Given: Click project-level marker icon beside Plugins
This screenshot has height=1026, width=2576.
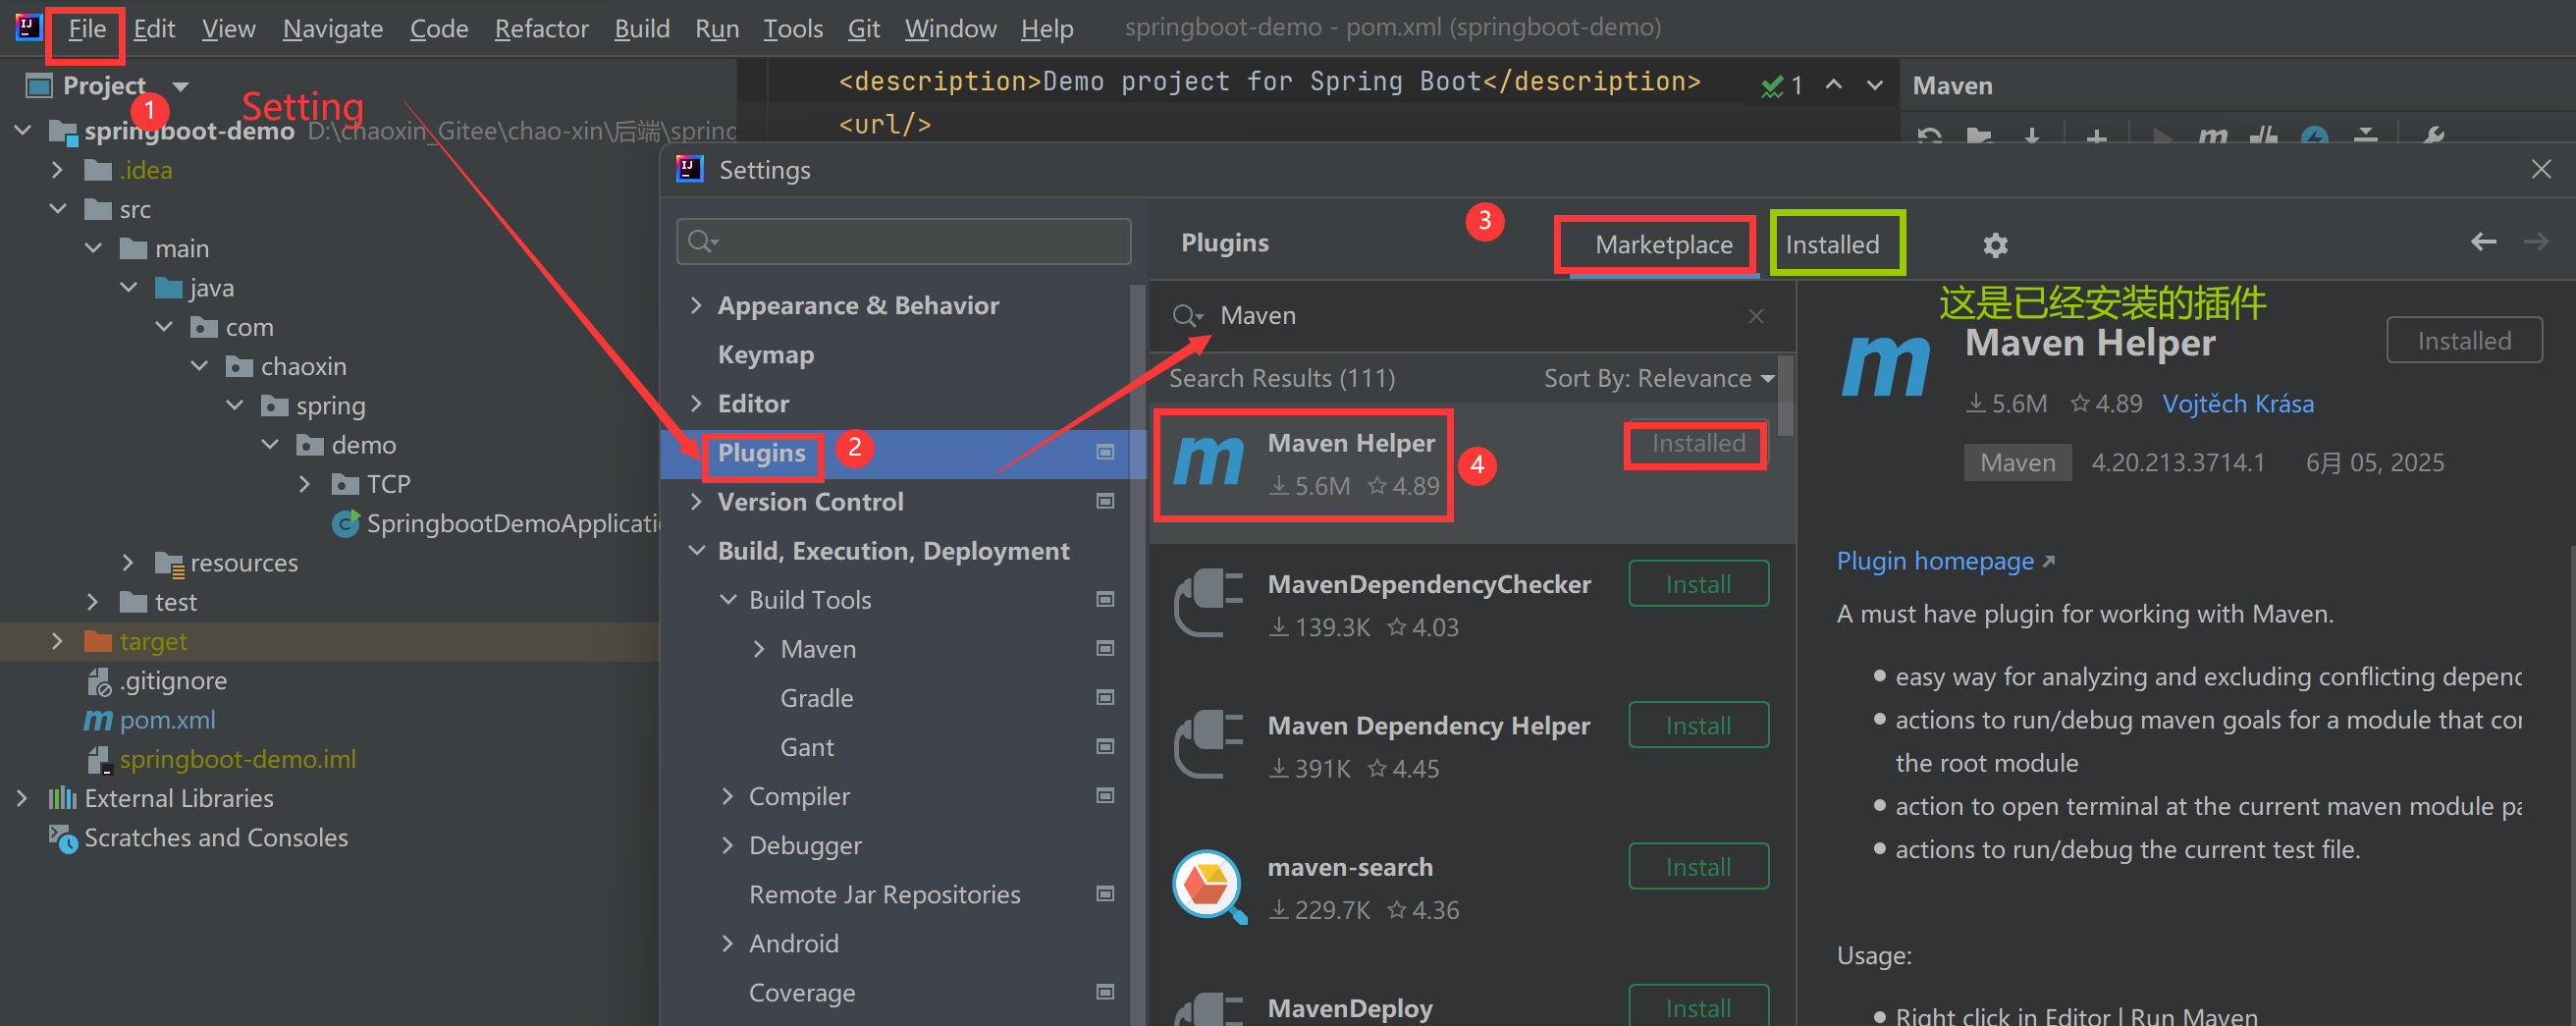Looking at the screenshot, I should click(x=1105, y=453).
